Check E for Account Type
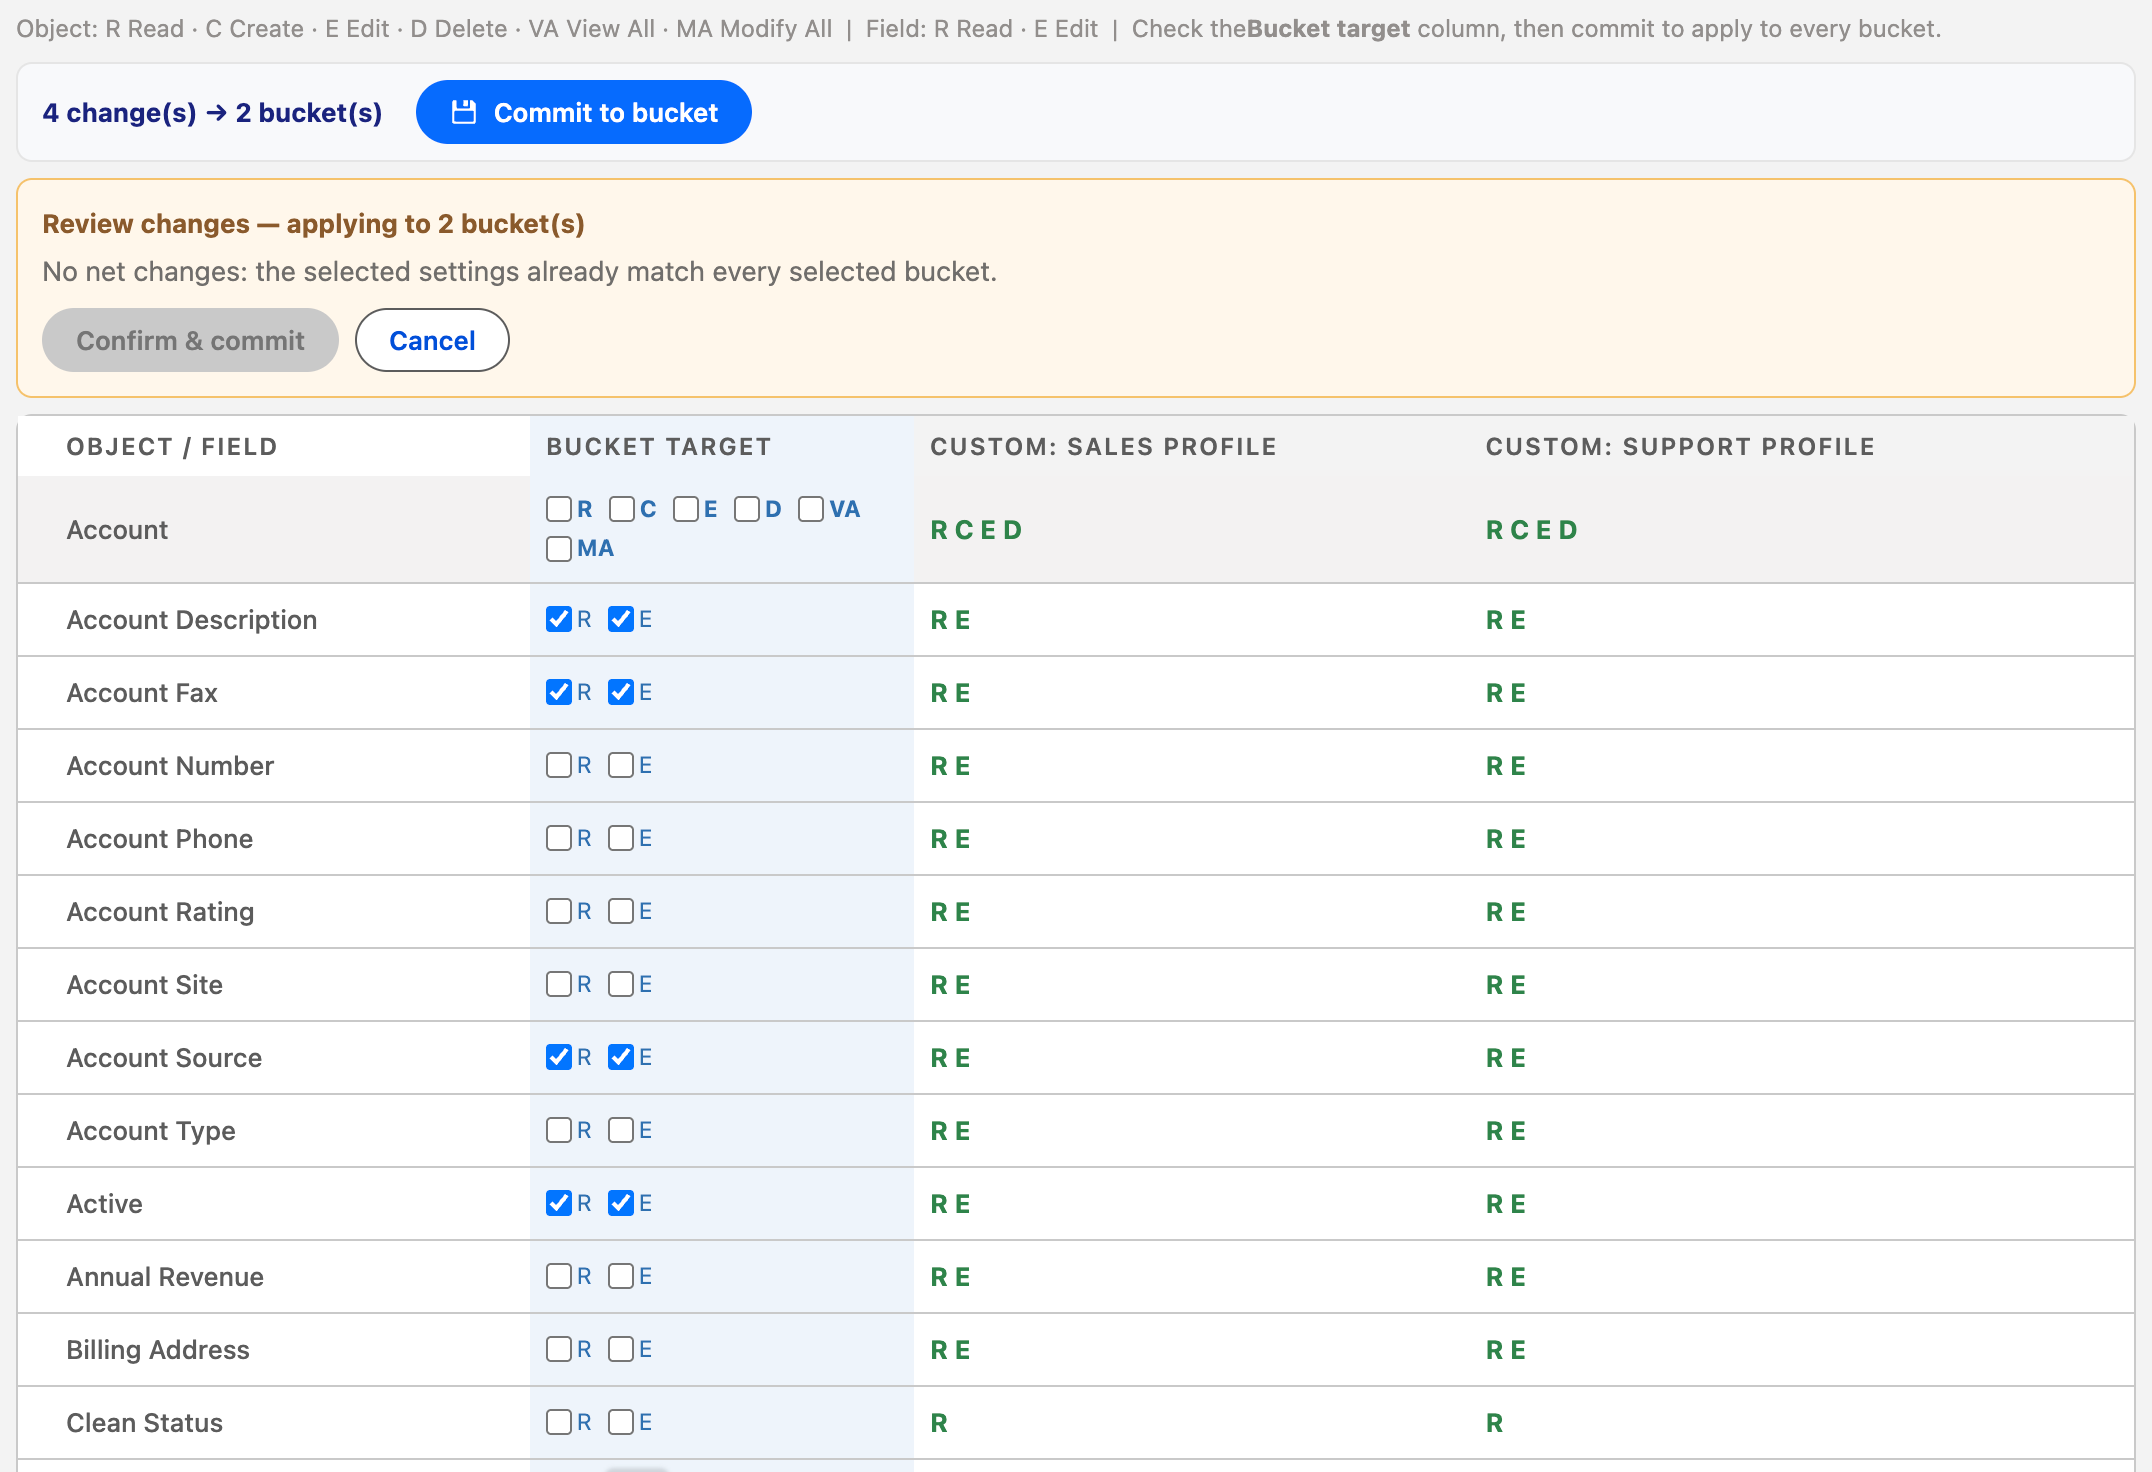Viewport: 2152px width, 1472px height. coord(621,1130)
